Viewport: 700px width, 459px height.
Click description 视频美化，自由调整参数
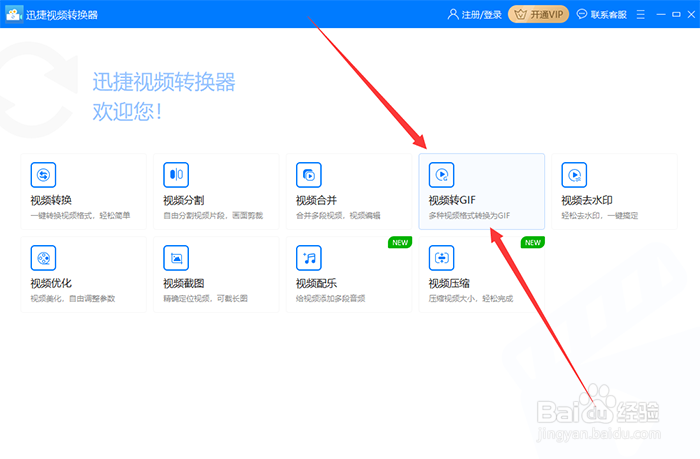click(x=73, y=299)
